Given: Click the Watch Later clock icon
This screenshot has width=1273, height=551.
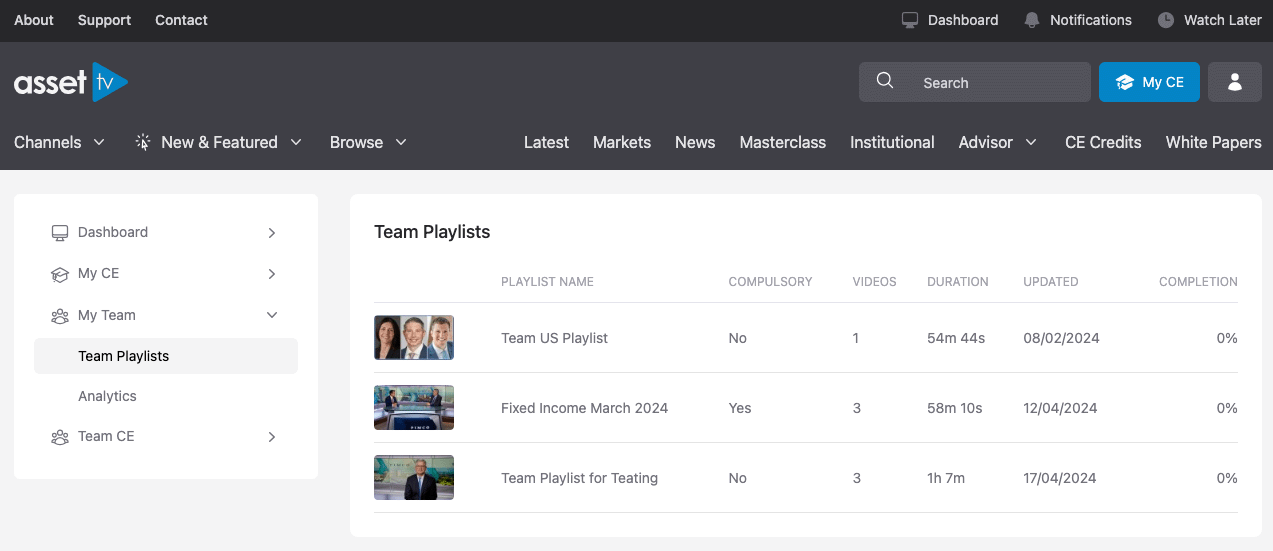Looking at the screenshot, I should point(1165,20).
